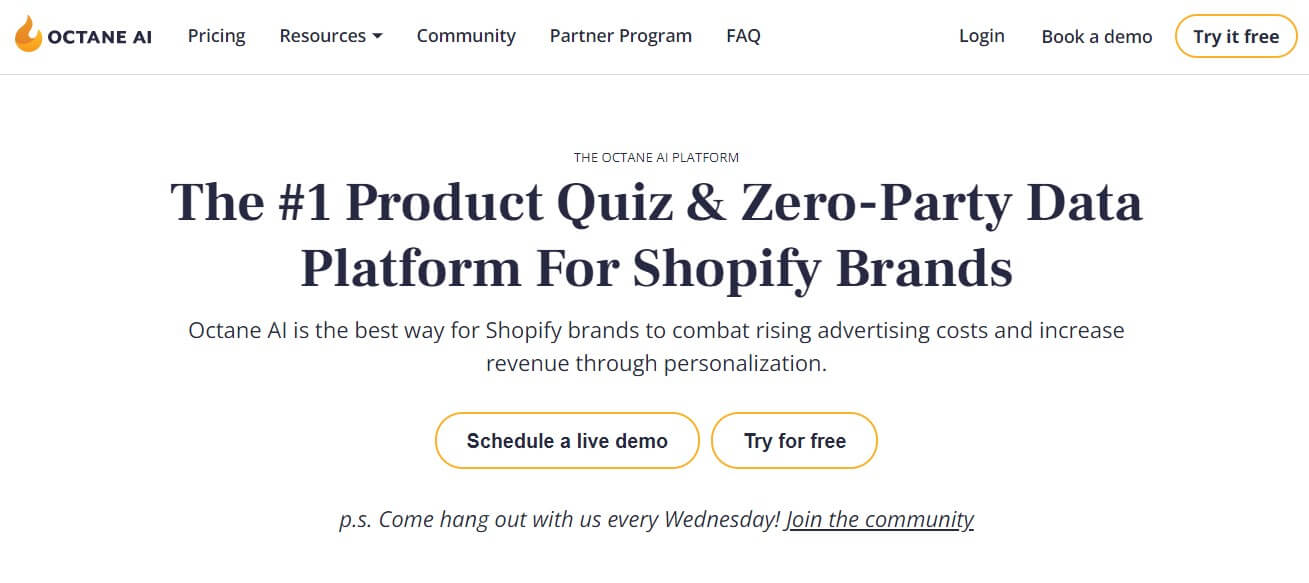Visit the FAQ page
Viewport: 1309px width, 583px height.
[743, 36]
